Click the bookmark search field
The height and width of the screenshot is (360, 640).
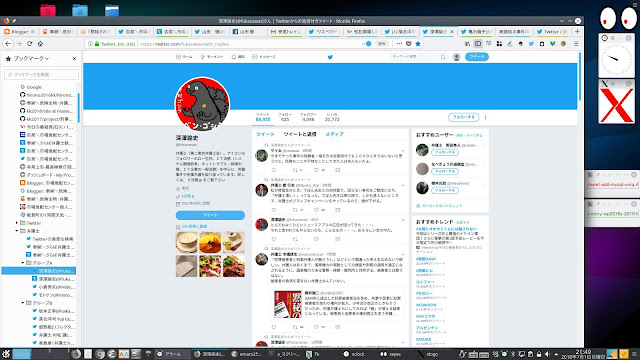41,75
